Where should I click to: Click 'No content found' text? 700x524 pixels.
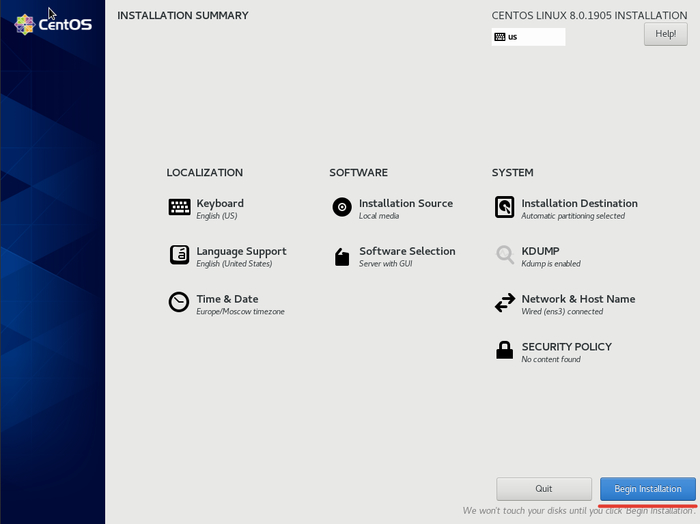(x=551, y=359)
